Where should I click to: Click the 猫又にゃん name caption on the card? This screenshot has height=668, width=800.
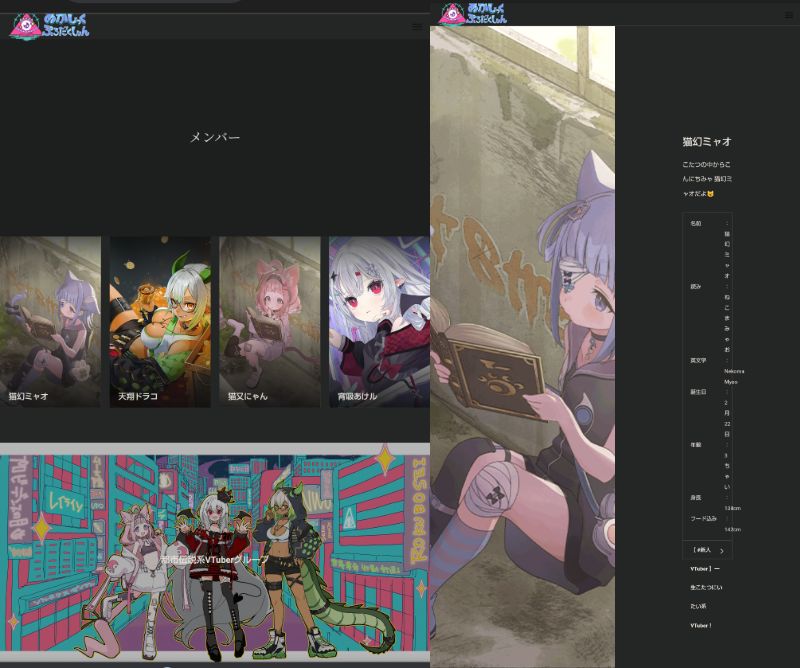pos(247,396)
